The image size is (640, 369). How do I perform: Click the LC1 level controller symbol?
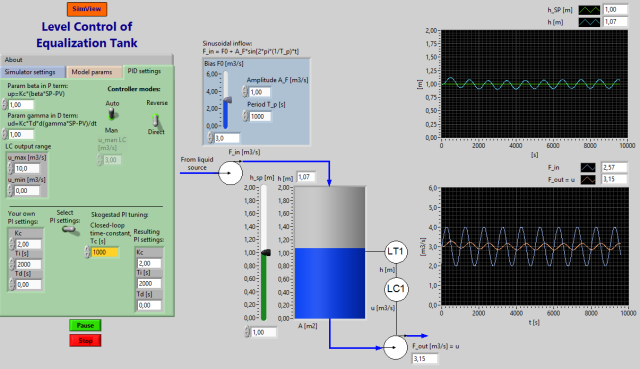click(x=396, y=289)
